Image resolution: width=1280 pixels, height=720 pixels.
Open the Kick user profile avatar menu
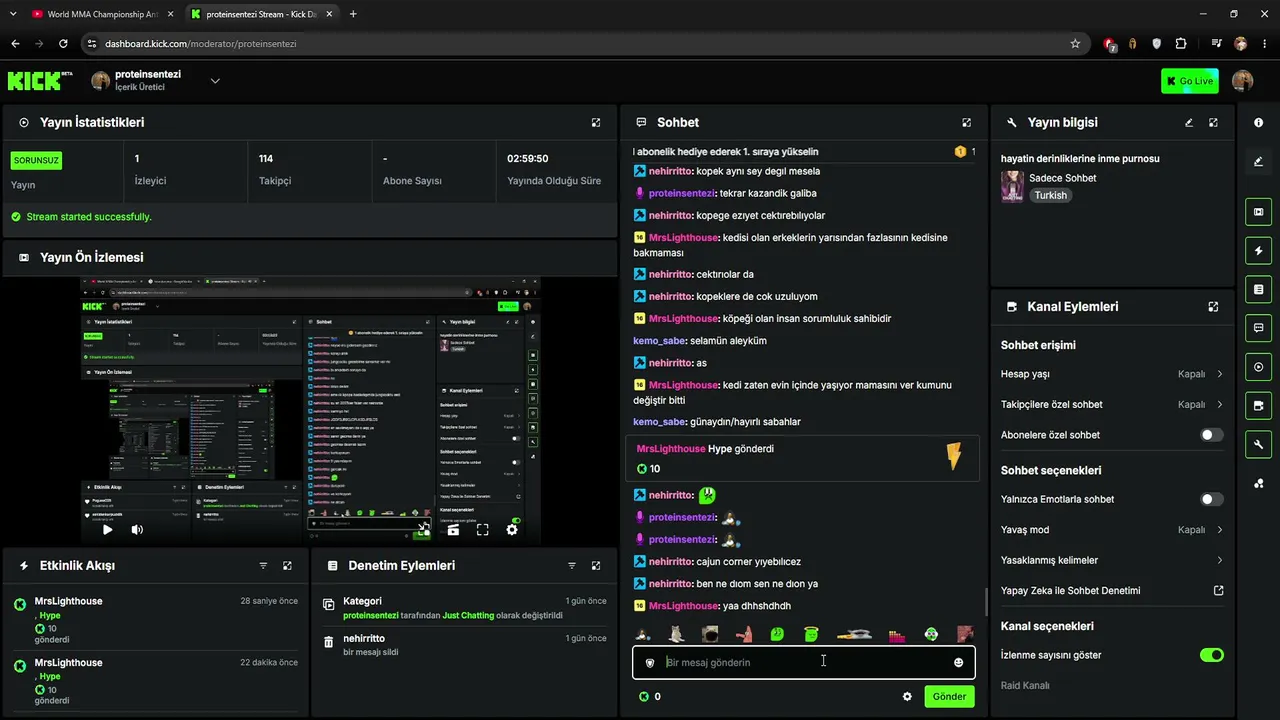click(1243, 81)
